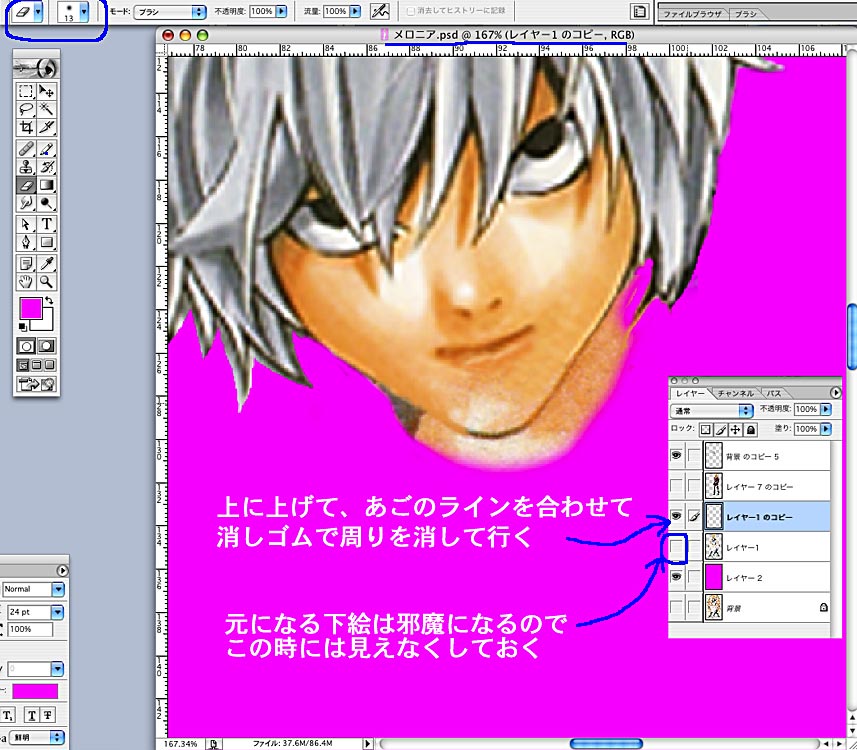Select the Healing Brush tool

click(x=26, y=148)
